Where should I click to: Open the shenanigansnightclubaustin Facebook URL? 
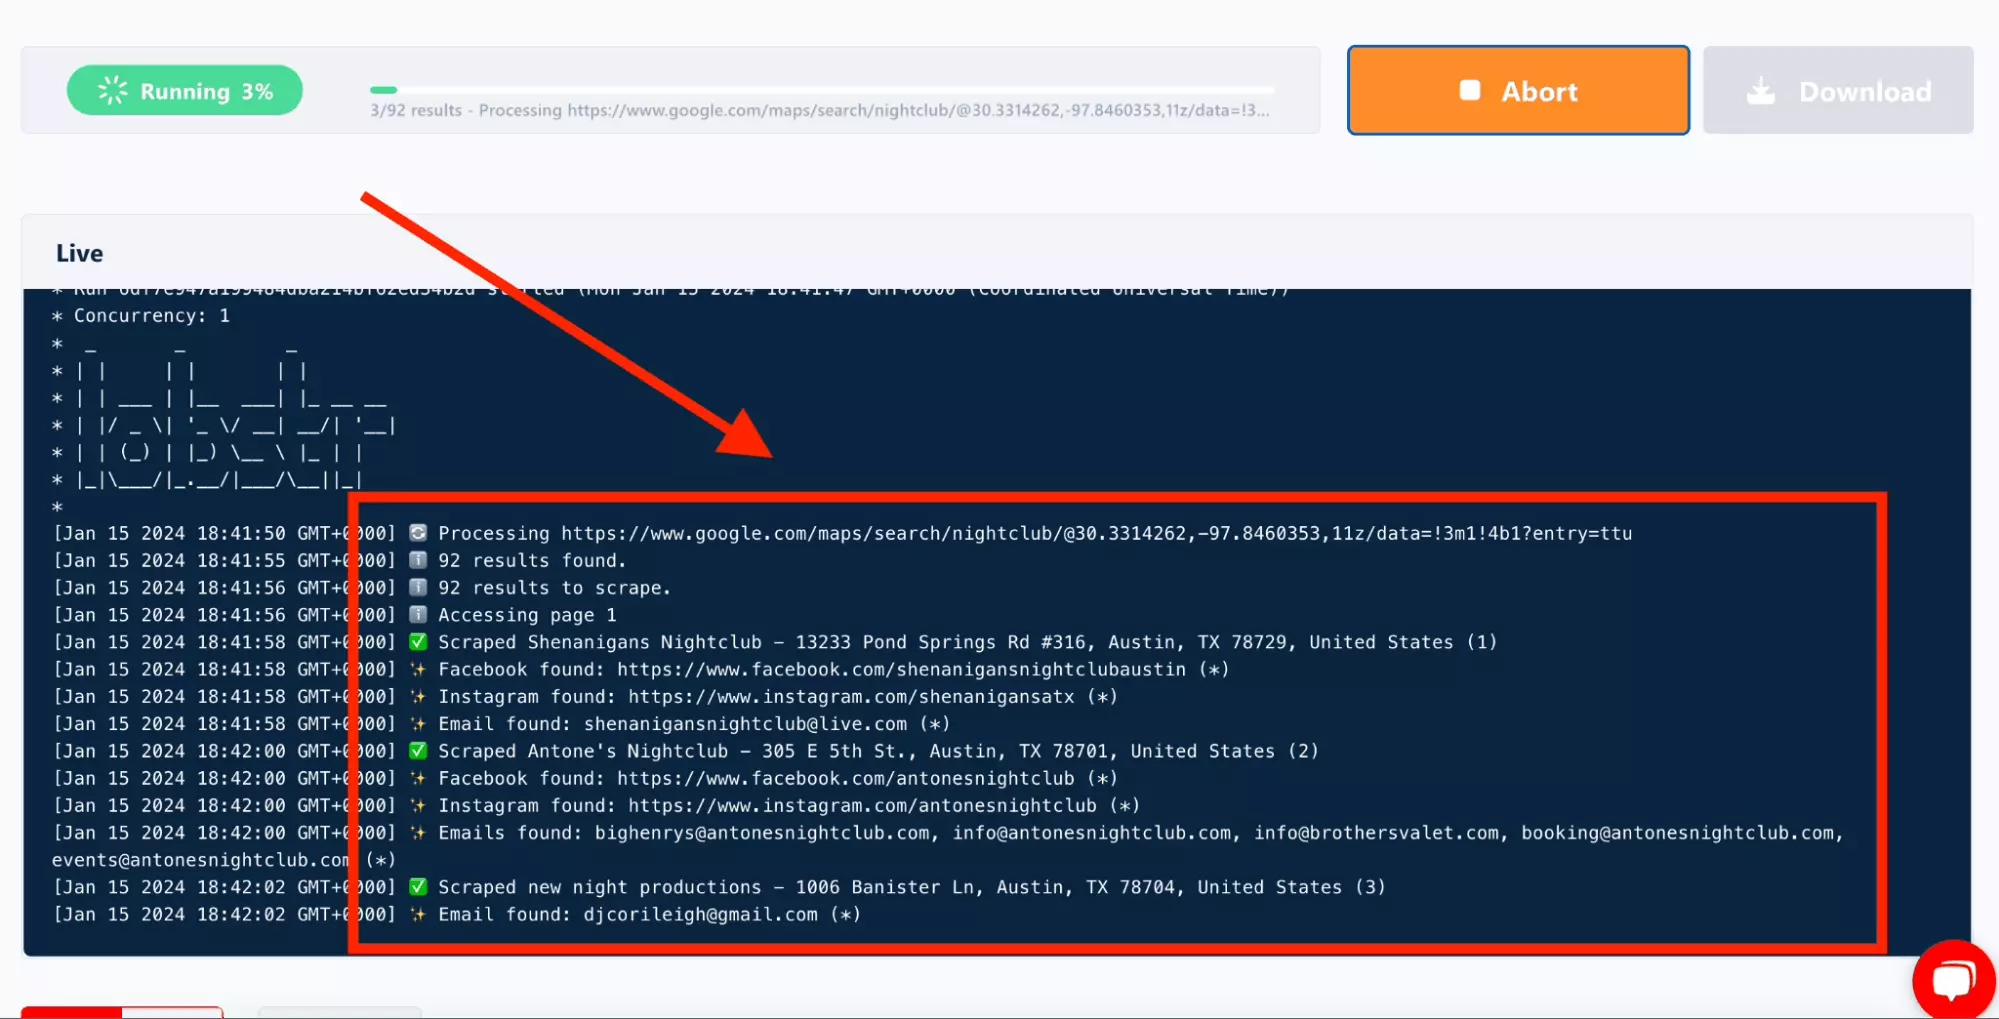tap(900, 670)
